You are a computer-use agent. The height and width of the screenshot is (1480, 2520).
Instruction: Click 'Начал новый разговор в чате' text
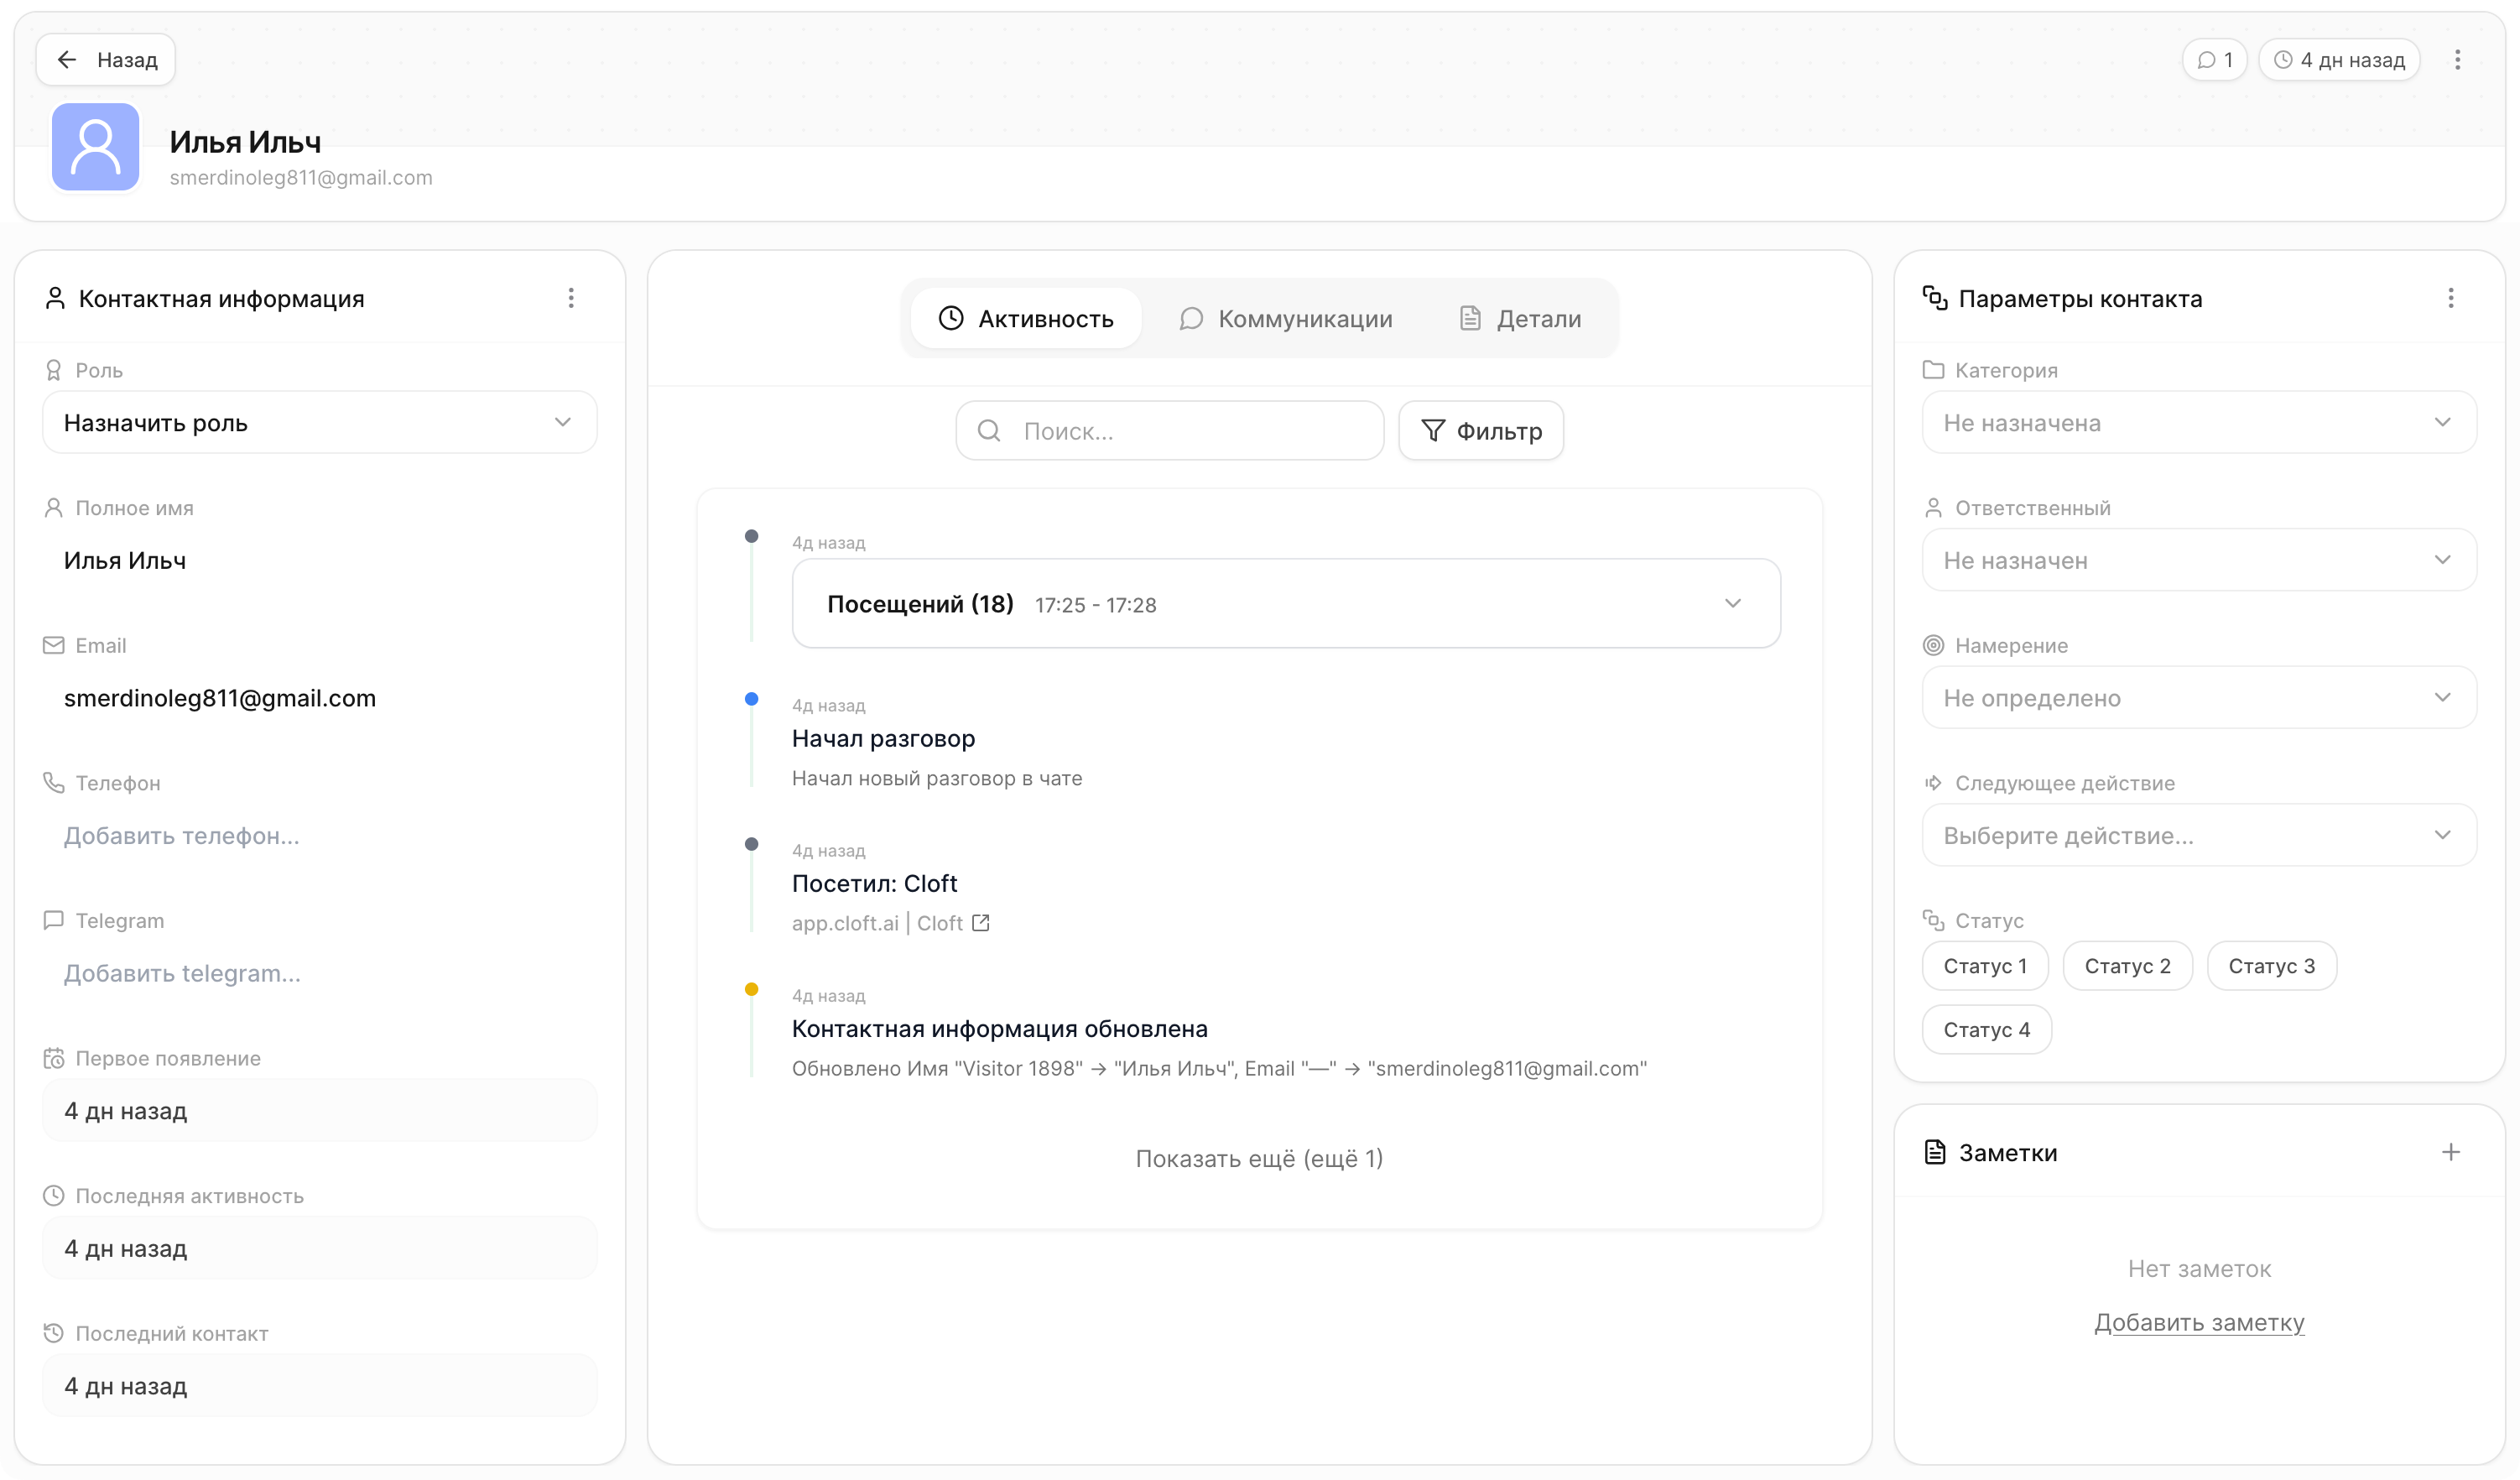click(x=937, y=778)
